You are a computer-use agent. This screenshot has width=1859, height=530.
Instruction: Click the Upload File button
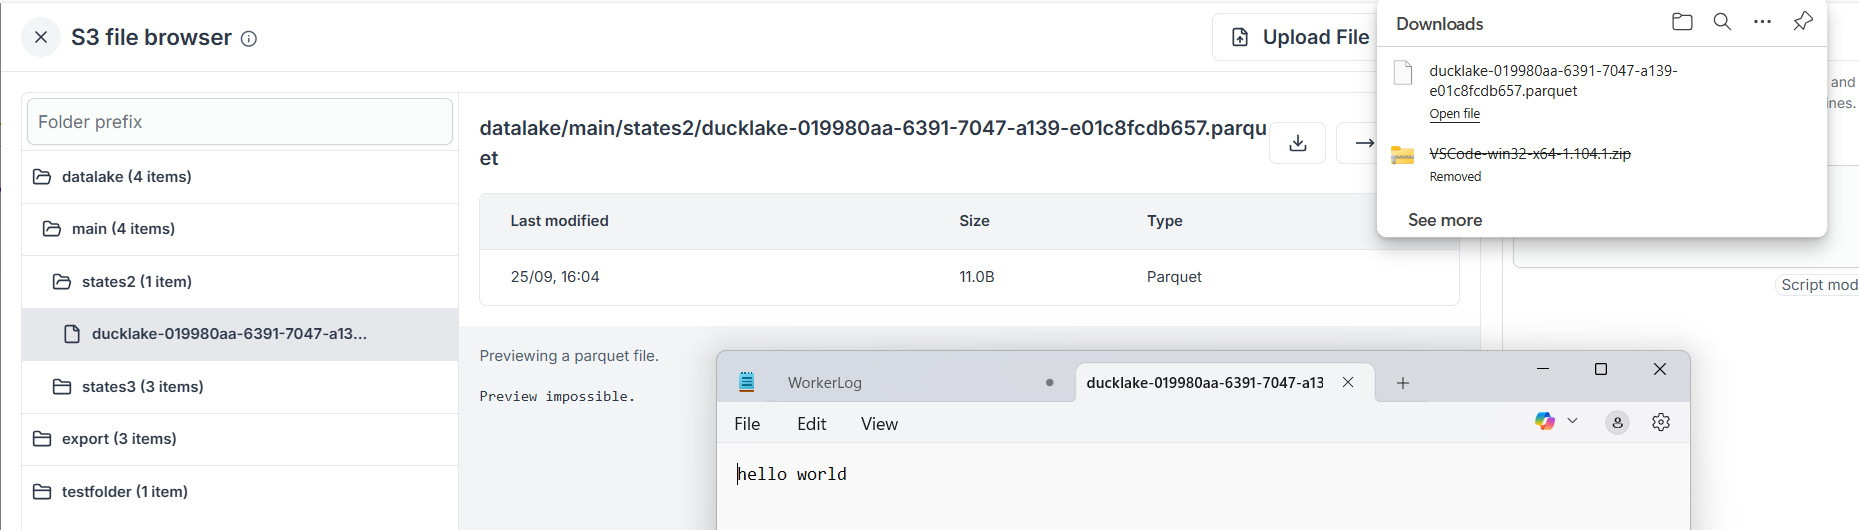[1298, 37]
